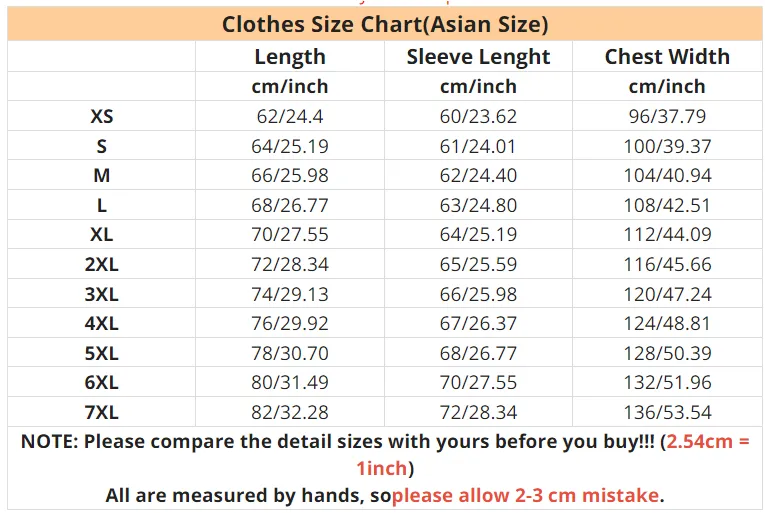
Task: Click the S size row label
Action: 101,146
